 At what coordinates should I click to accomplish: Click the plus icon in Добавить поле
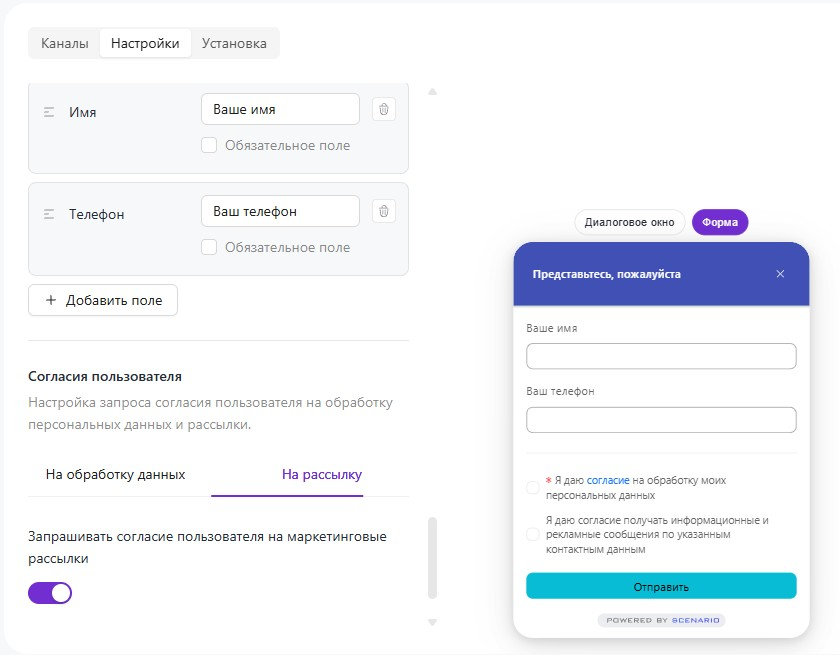tap(50, 300)
